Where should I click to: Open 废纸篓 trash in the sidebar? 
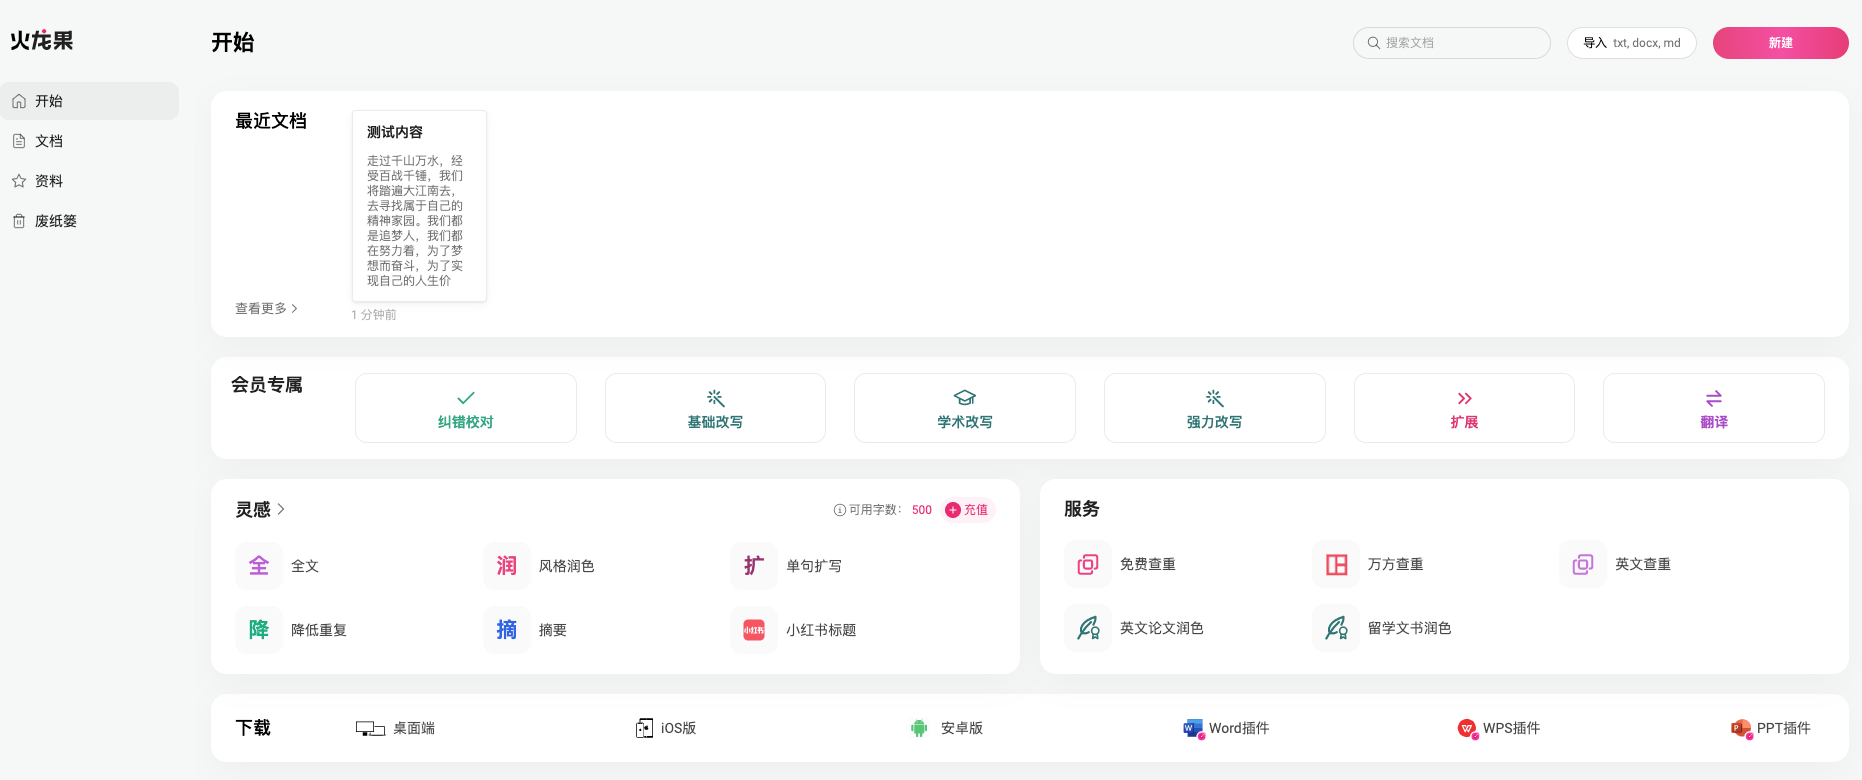[55, 221]
